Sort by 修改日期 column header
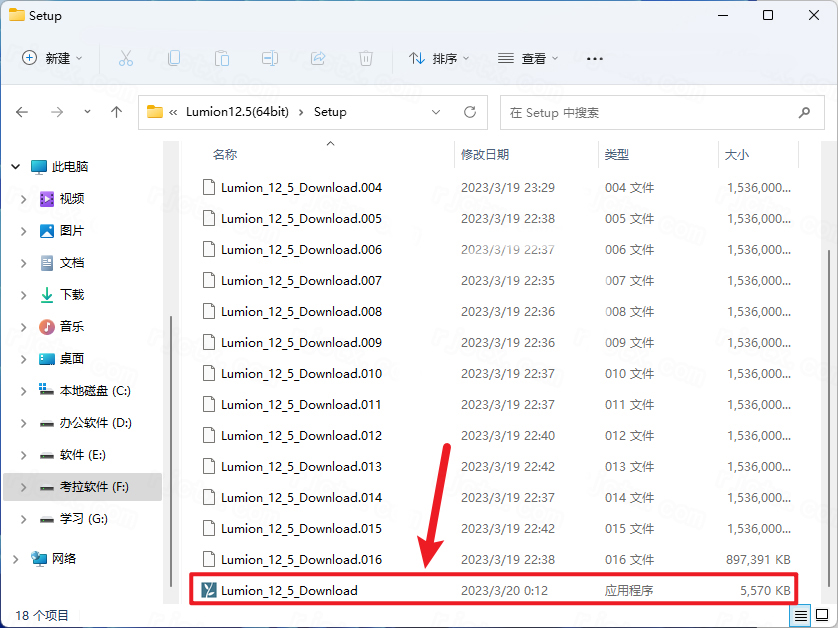This screenshot has height=628, width=838. (x=485, y=155)
